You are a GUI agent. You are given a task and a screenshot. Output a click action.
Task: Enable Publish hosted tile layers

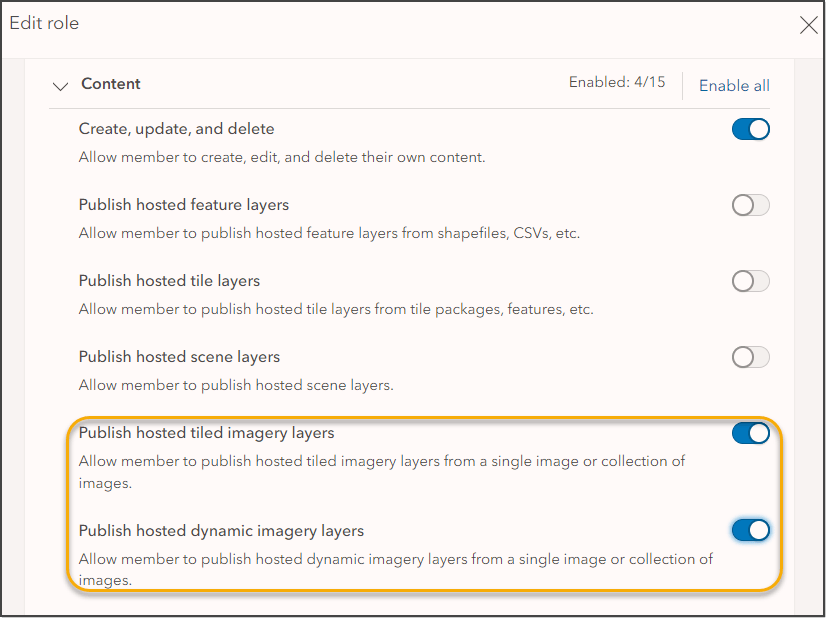[x=751, y=281]
